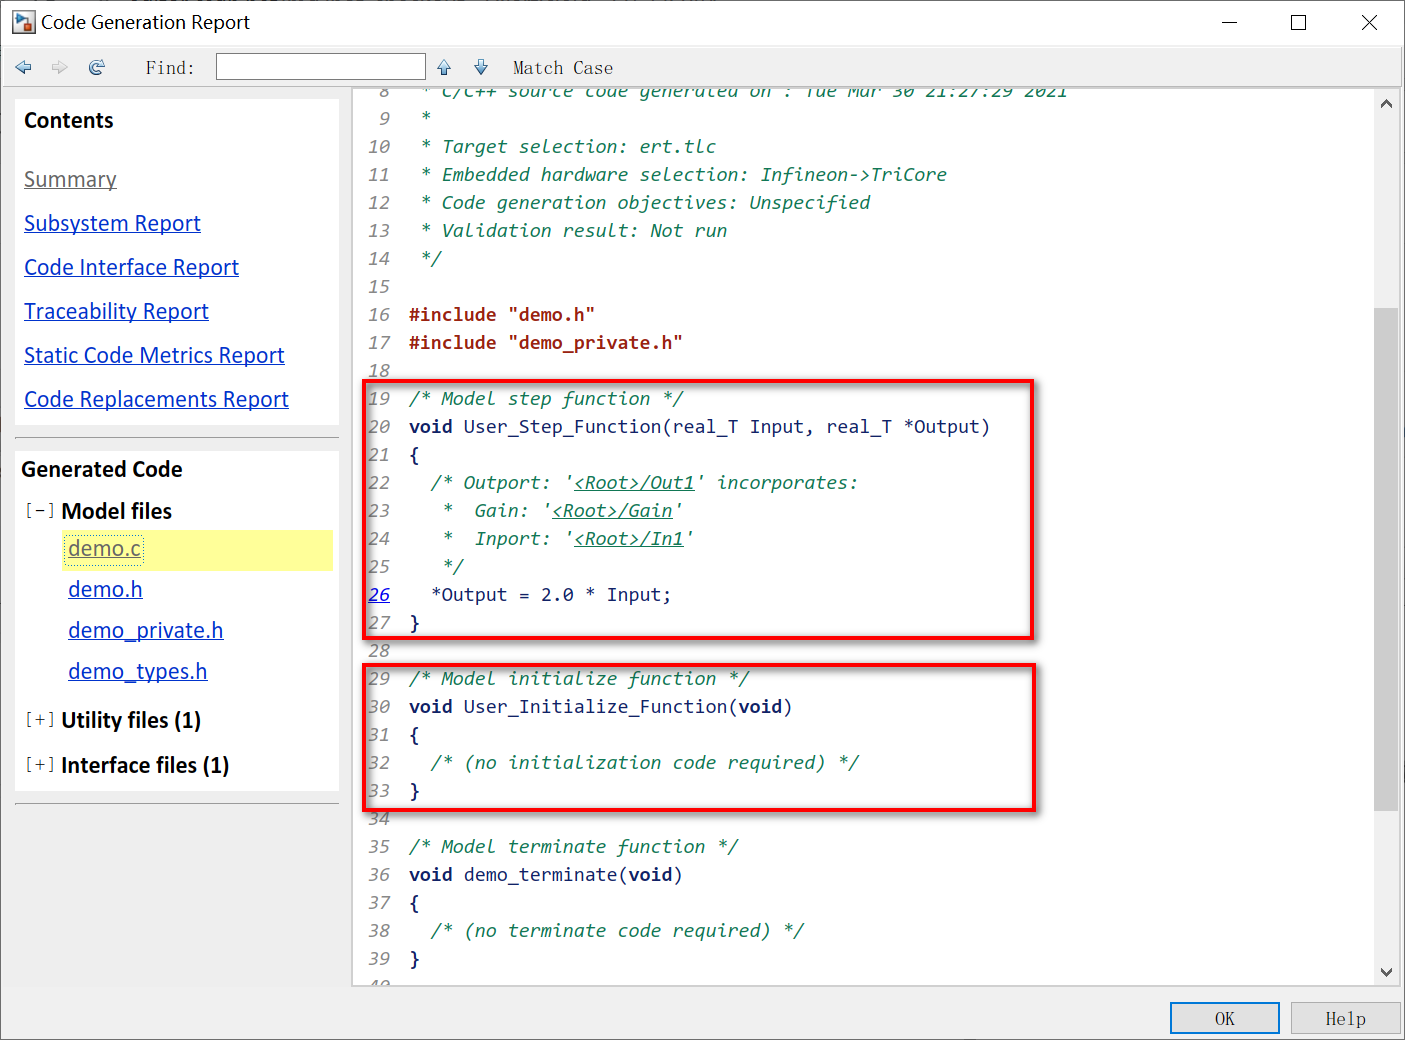The width and height of the screenshot is (1405, 1040).
Task: Click the 'Model step function' comment
Action: (x=546, y=399)
